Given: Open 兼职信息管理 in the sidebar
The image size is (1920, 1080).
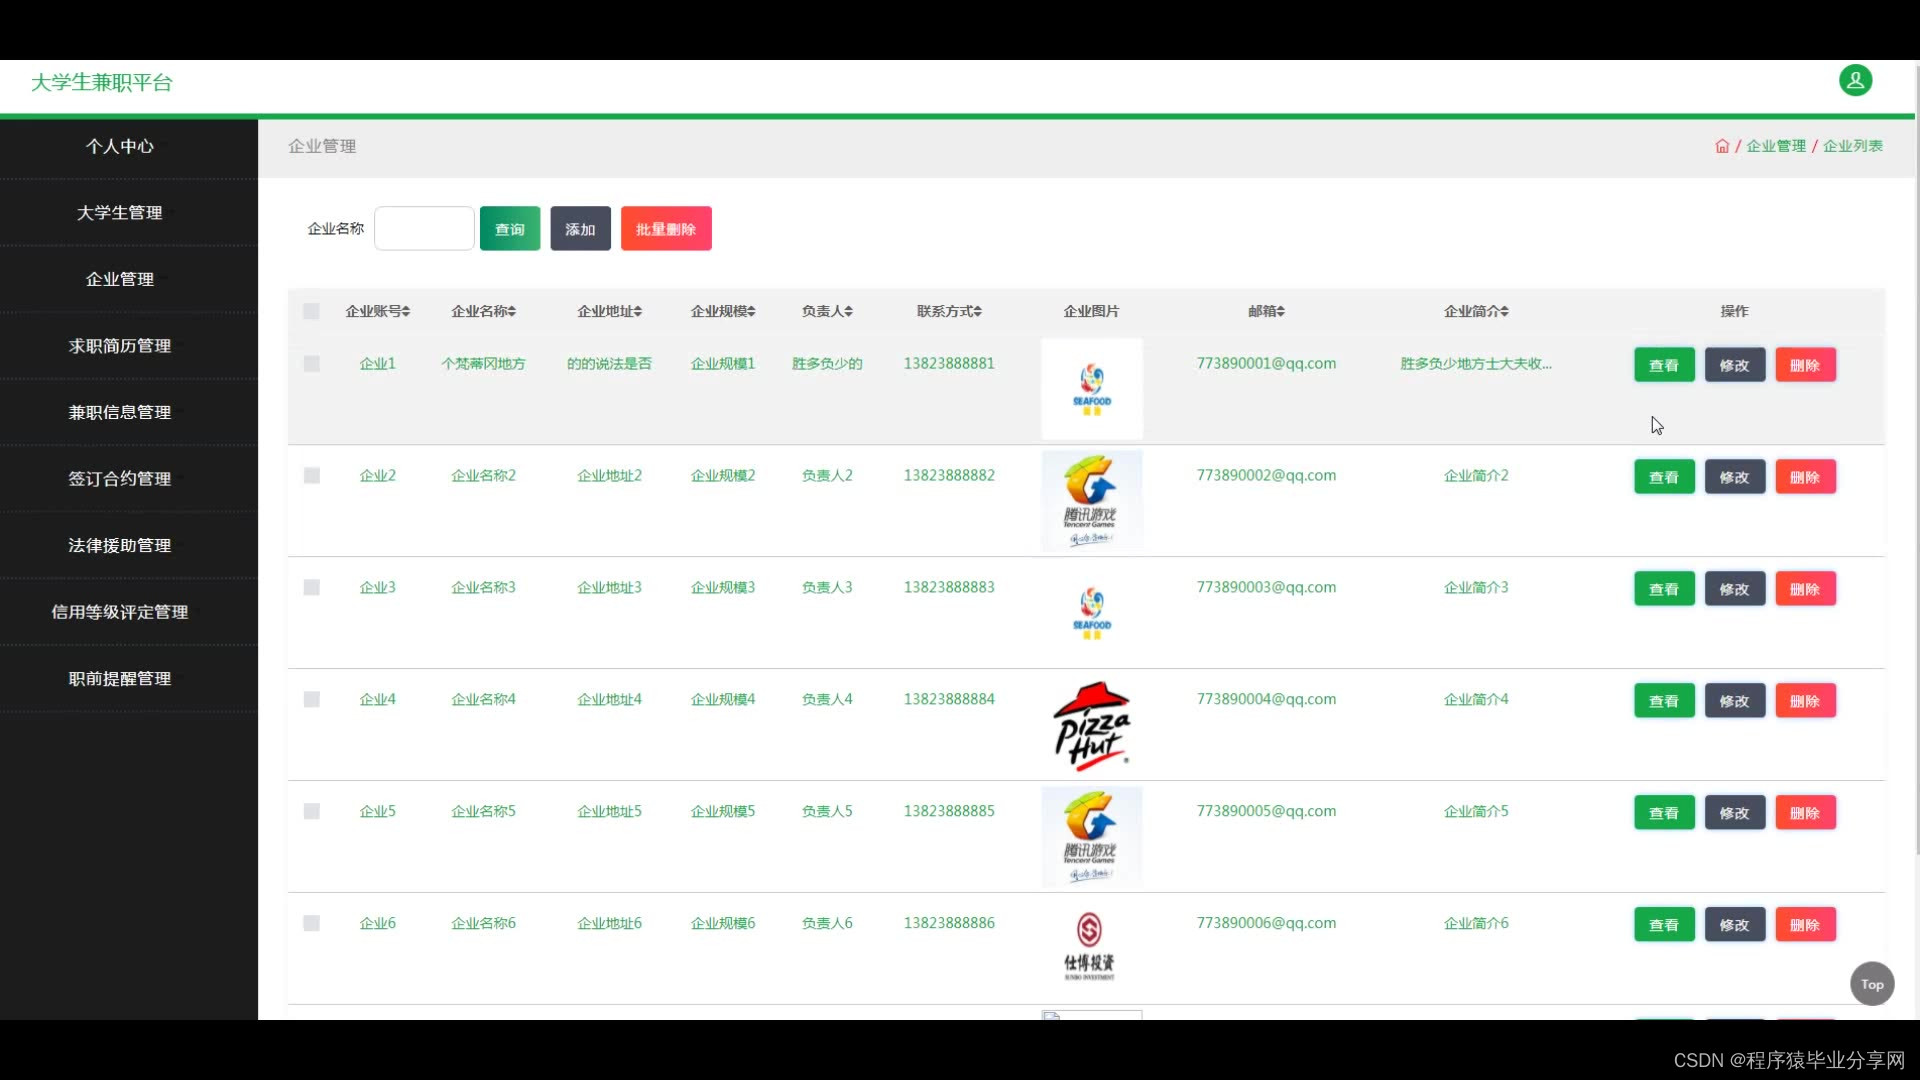Looking at the screenshot, I should point(120,412).
